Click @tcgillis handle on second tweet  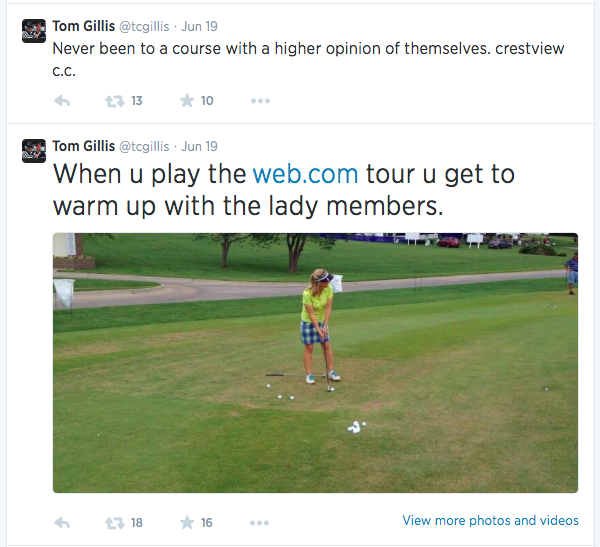pos(144,146)
